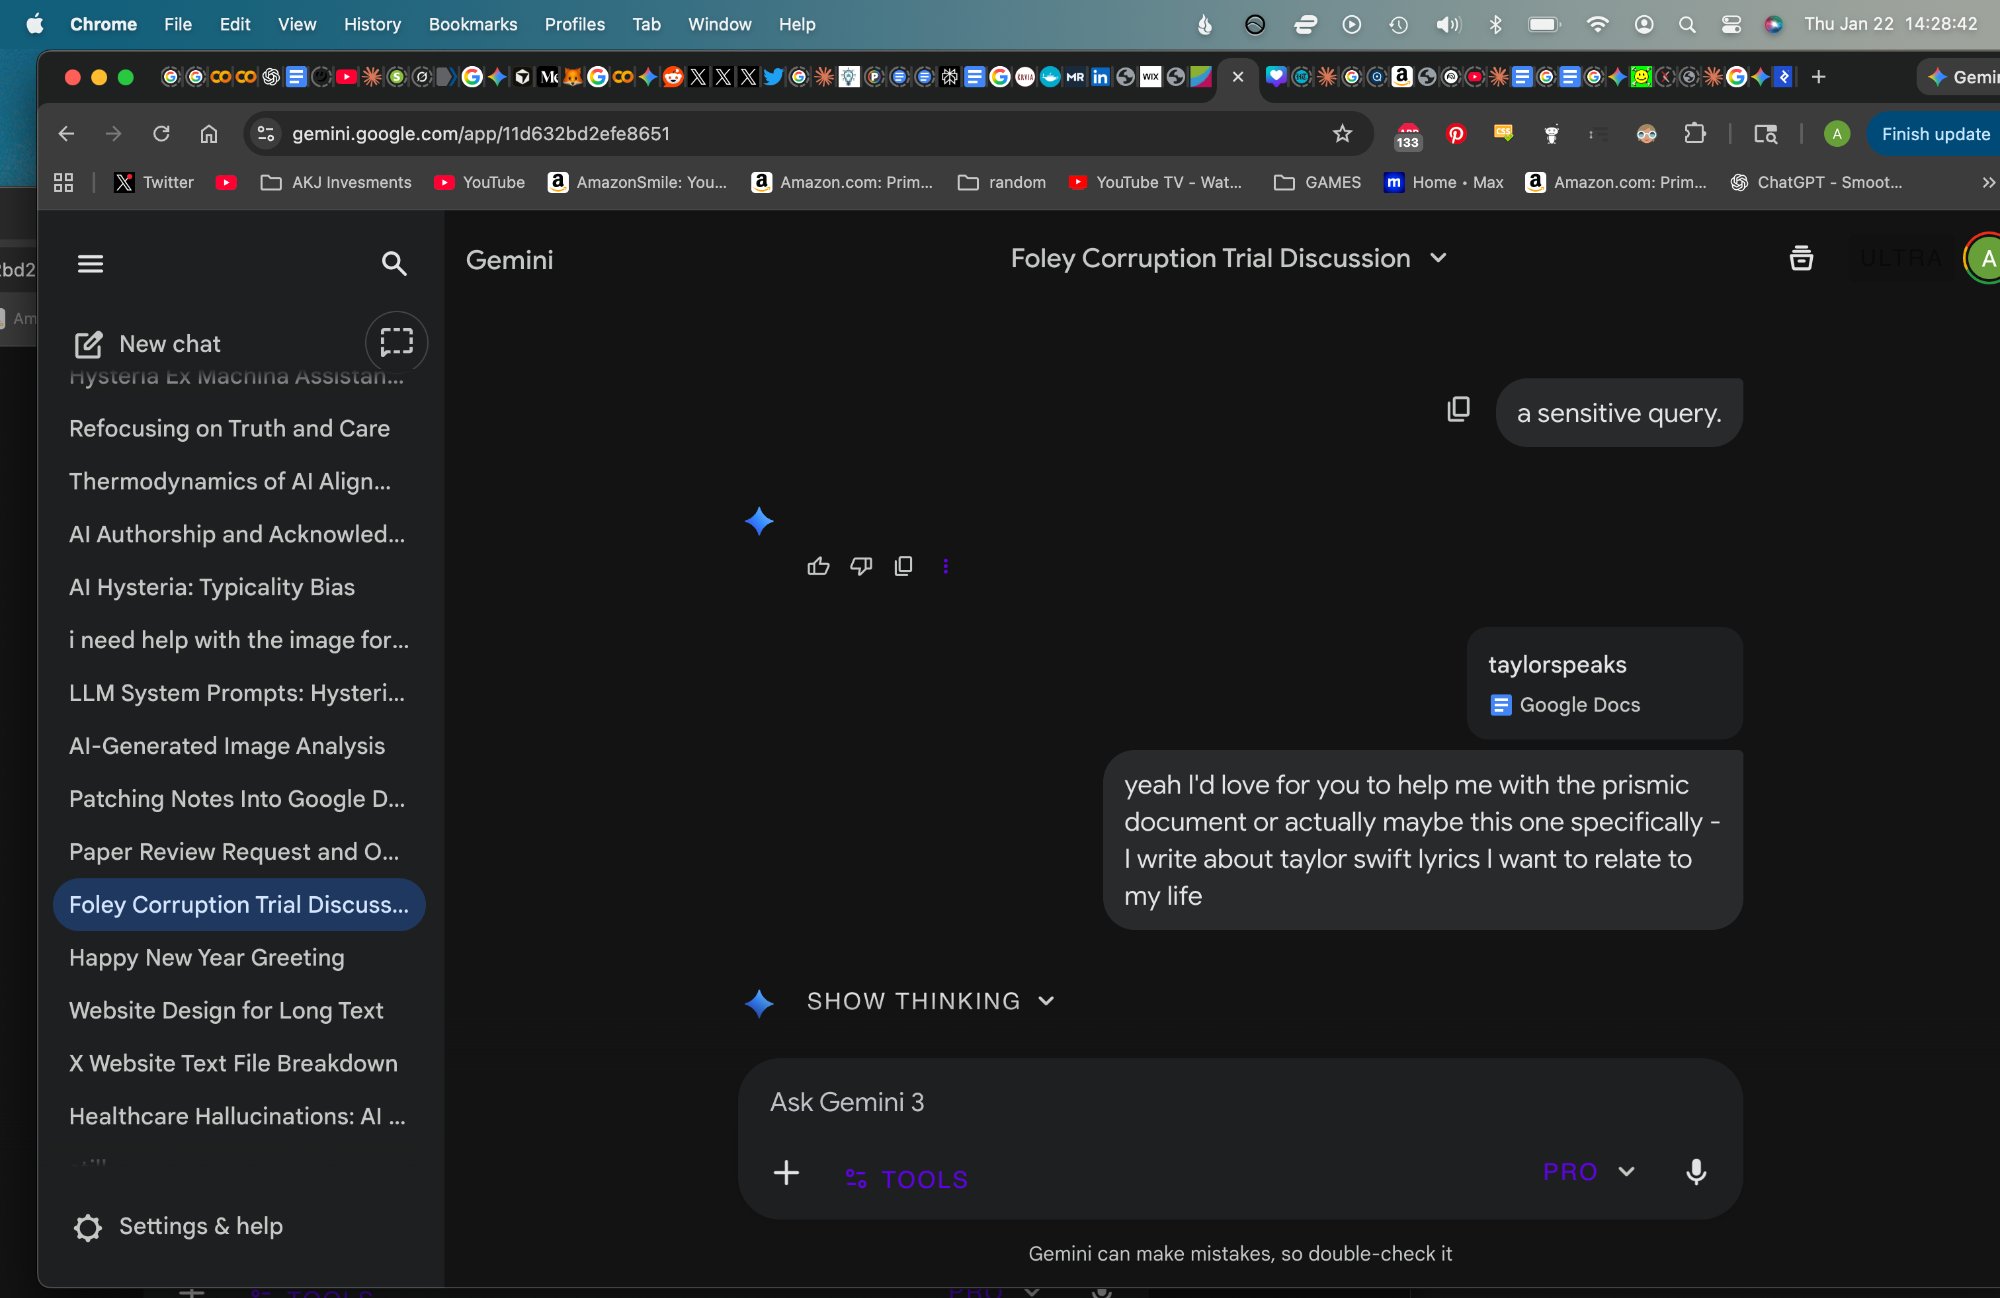Viewport: 2000px width, 1298px height.
Task: Open the History menu in menu bar
Action: pos(372,24)
